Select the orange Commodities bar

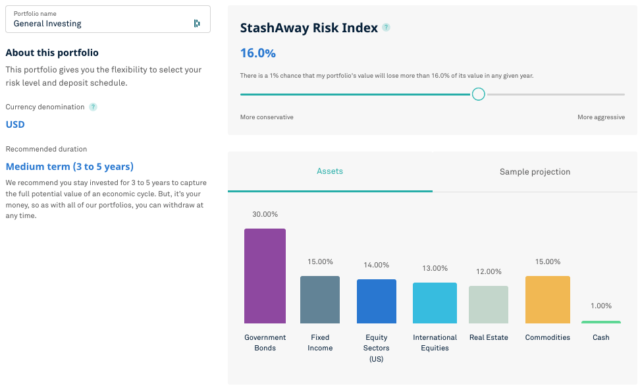pyautogui.click(x=548, y=299)
